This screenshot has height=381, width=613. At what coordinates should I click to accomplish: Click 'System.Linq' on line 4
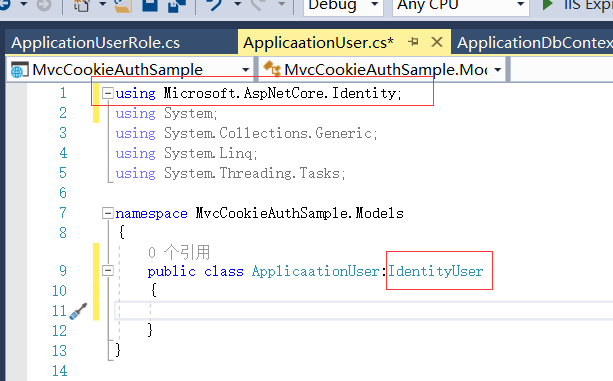[x=208, y=153]
